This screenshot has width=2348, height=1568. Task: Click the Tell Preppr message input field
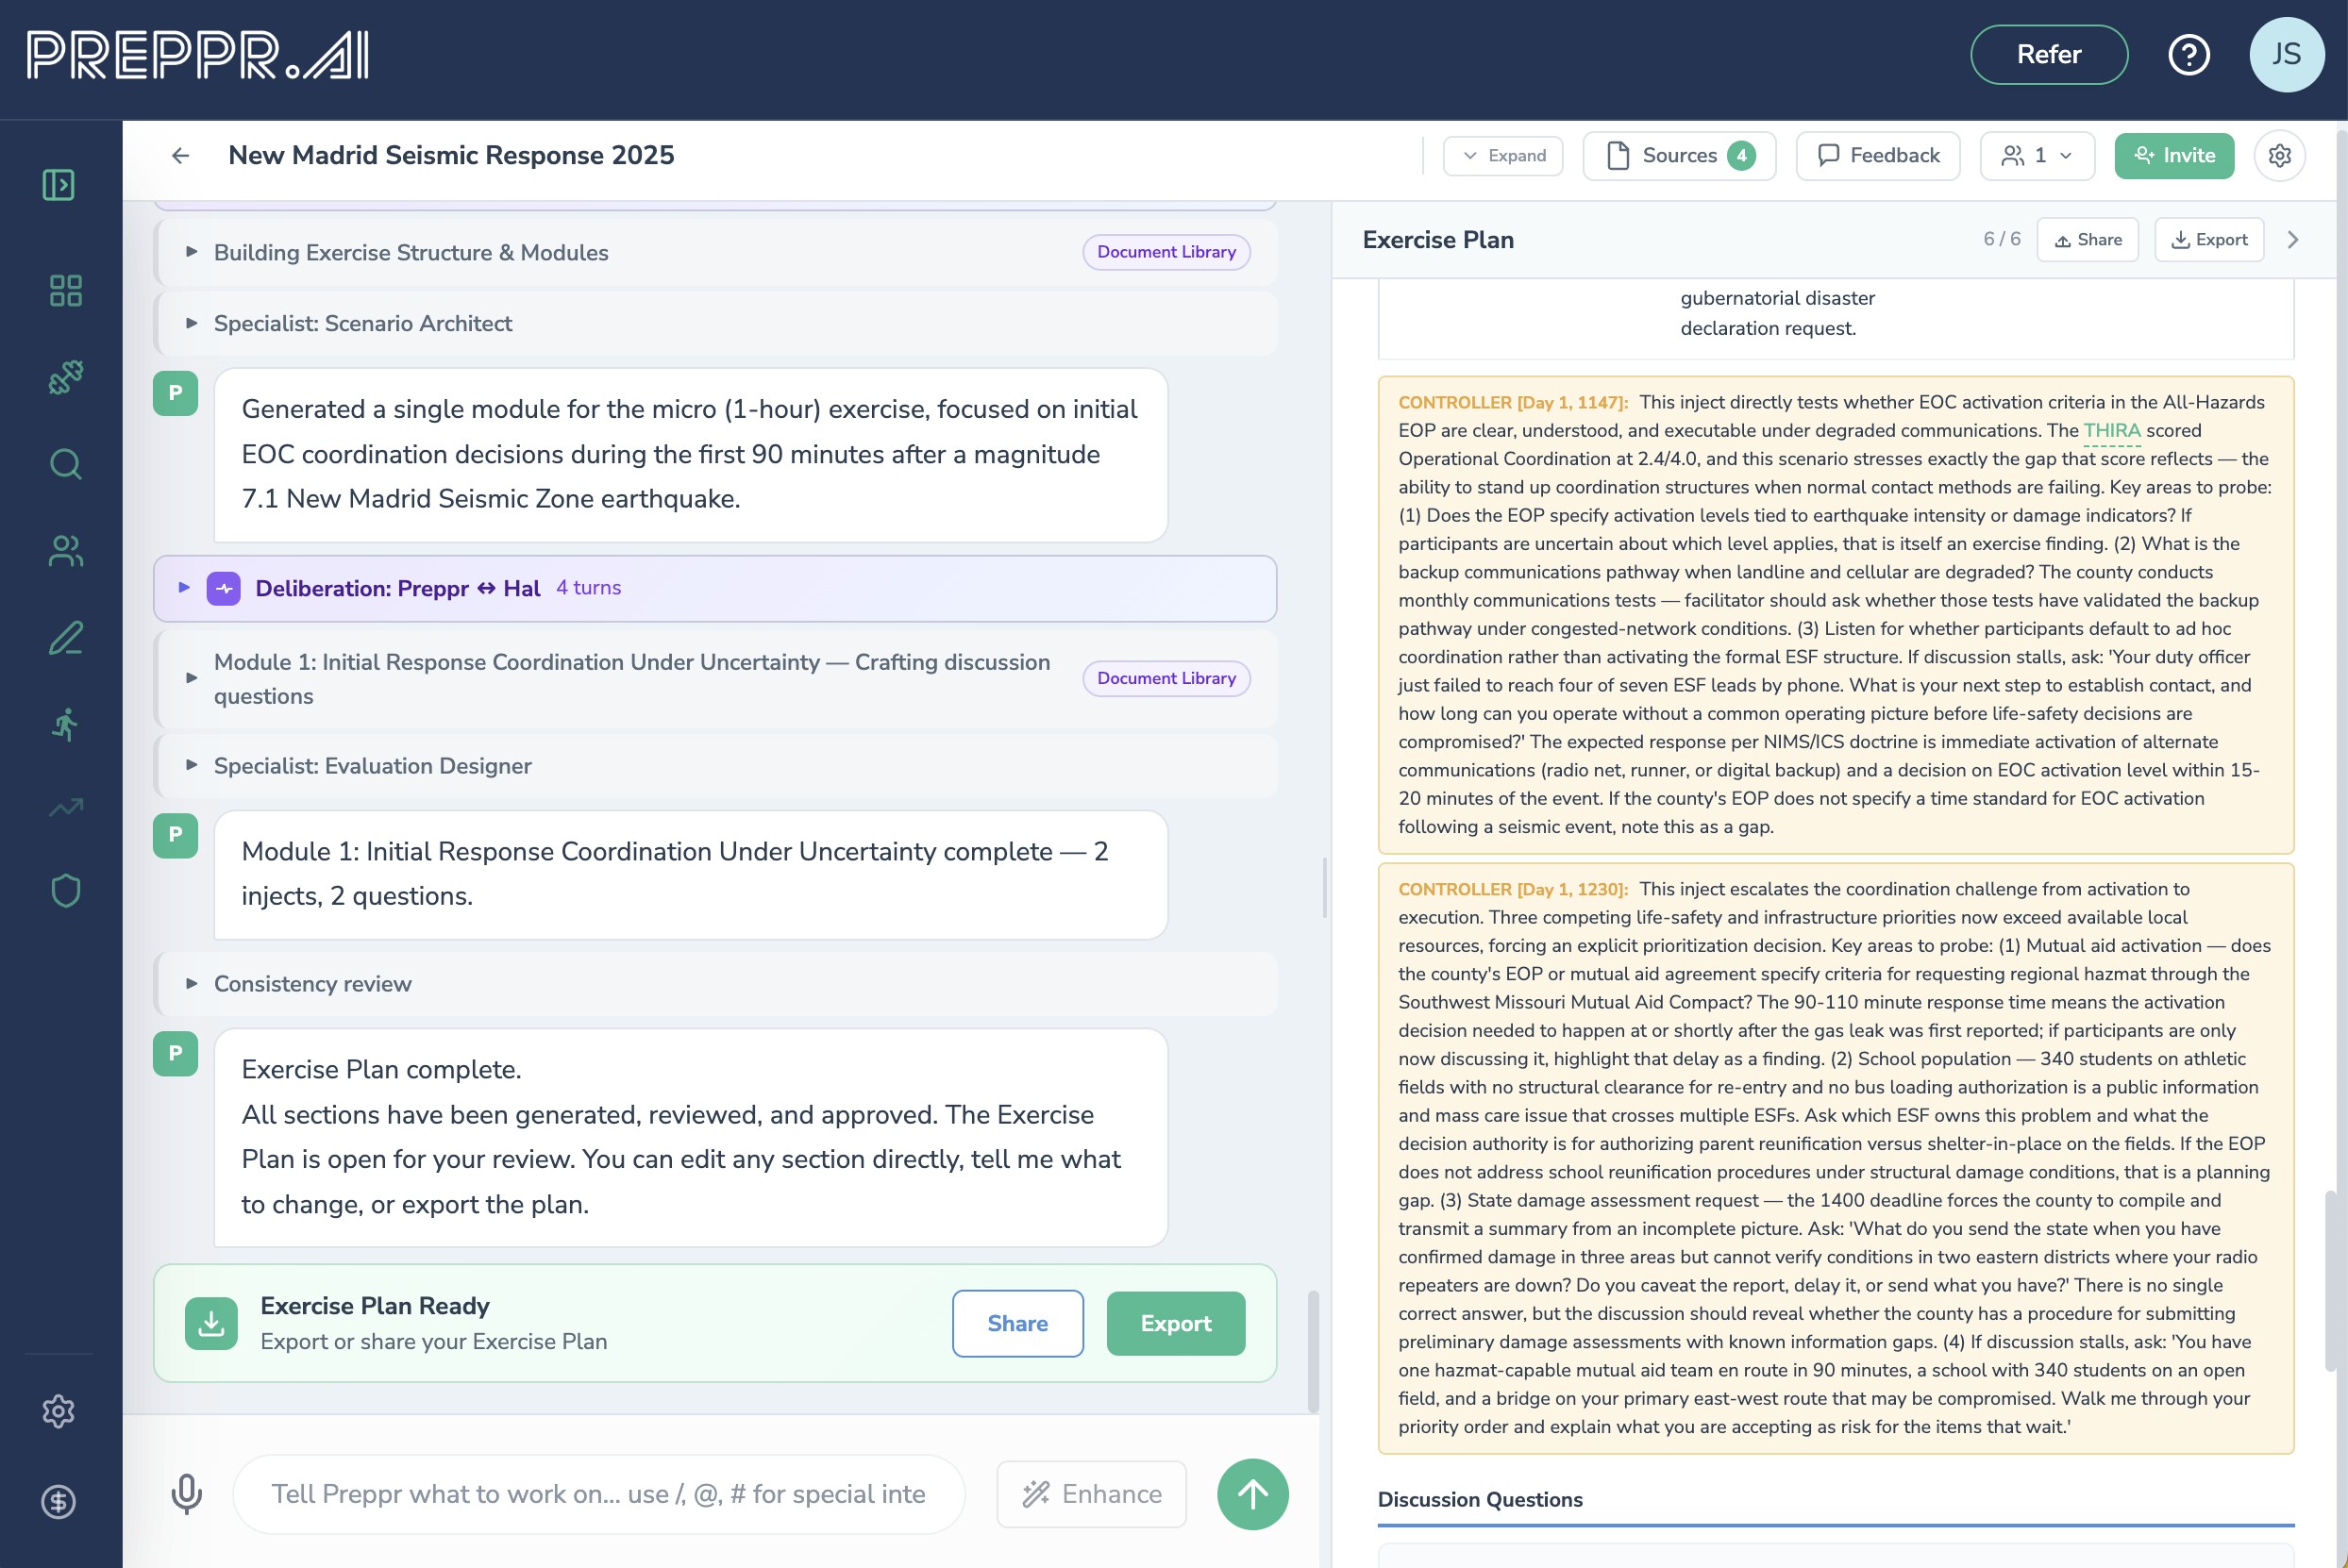(598, 1494)
